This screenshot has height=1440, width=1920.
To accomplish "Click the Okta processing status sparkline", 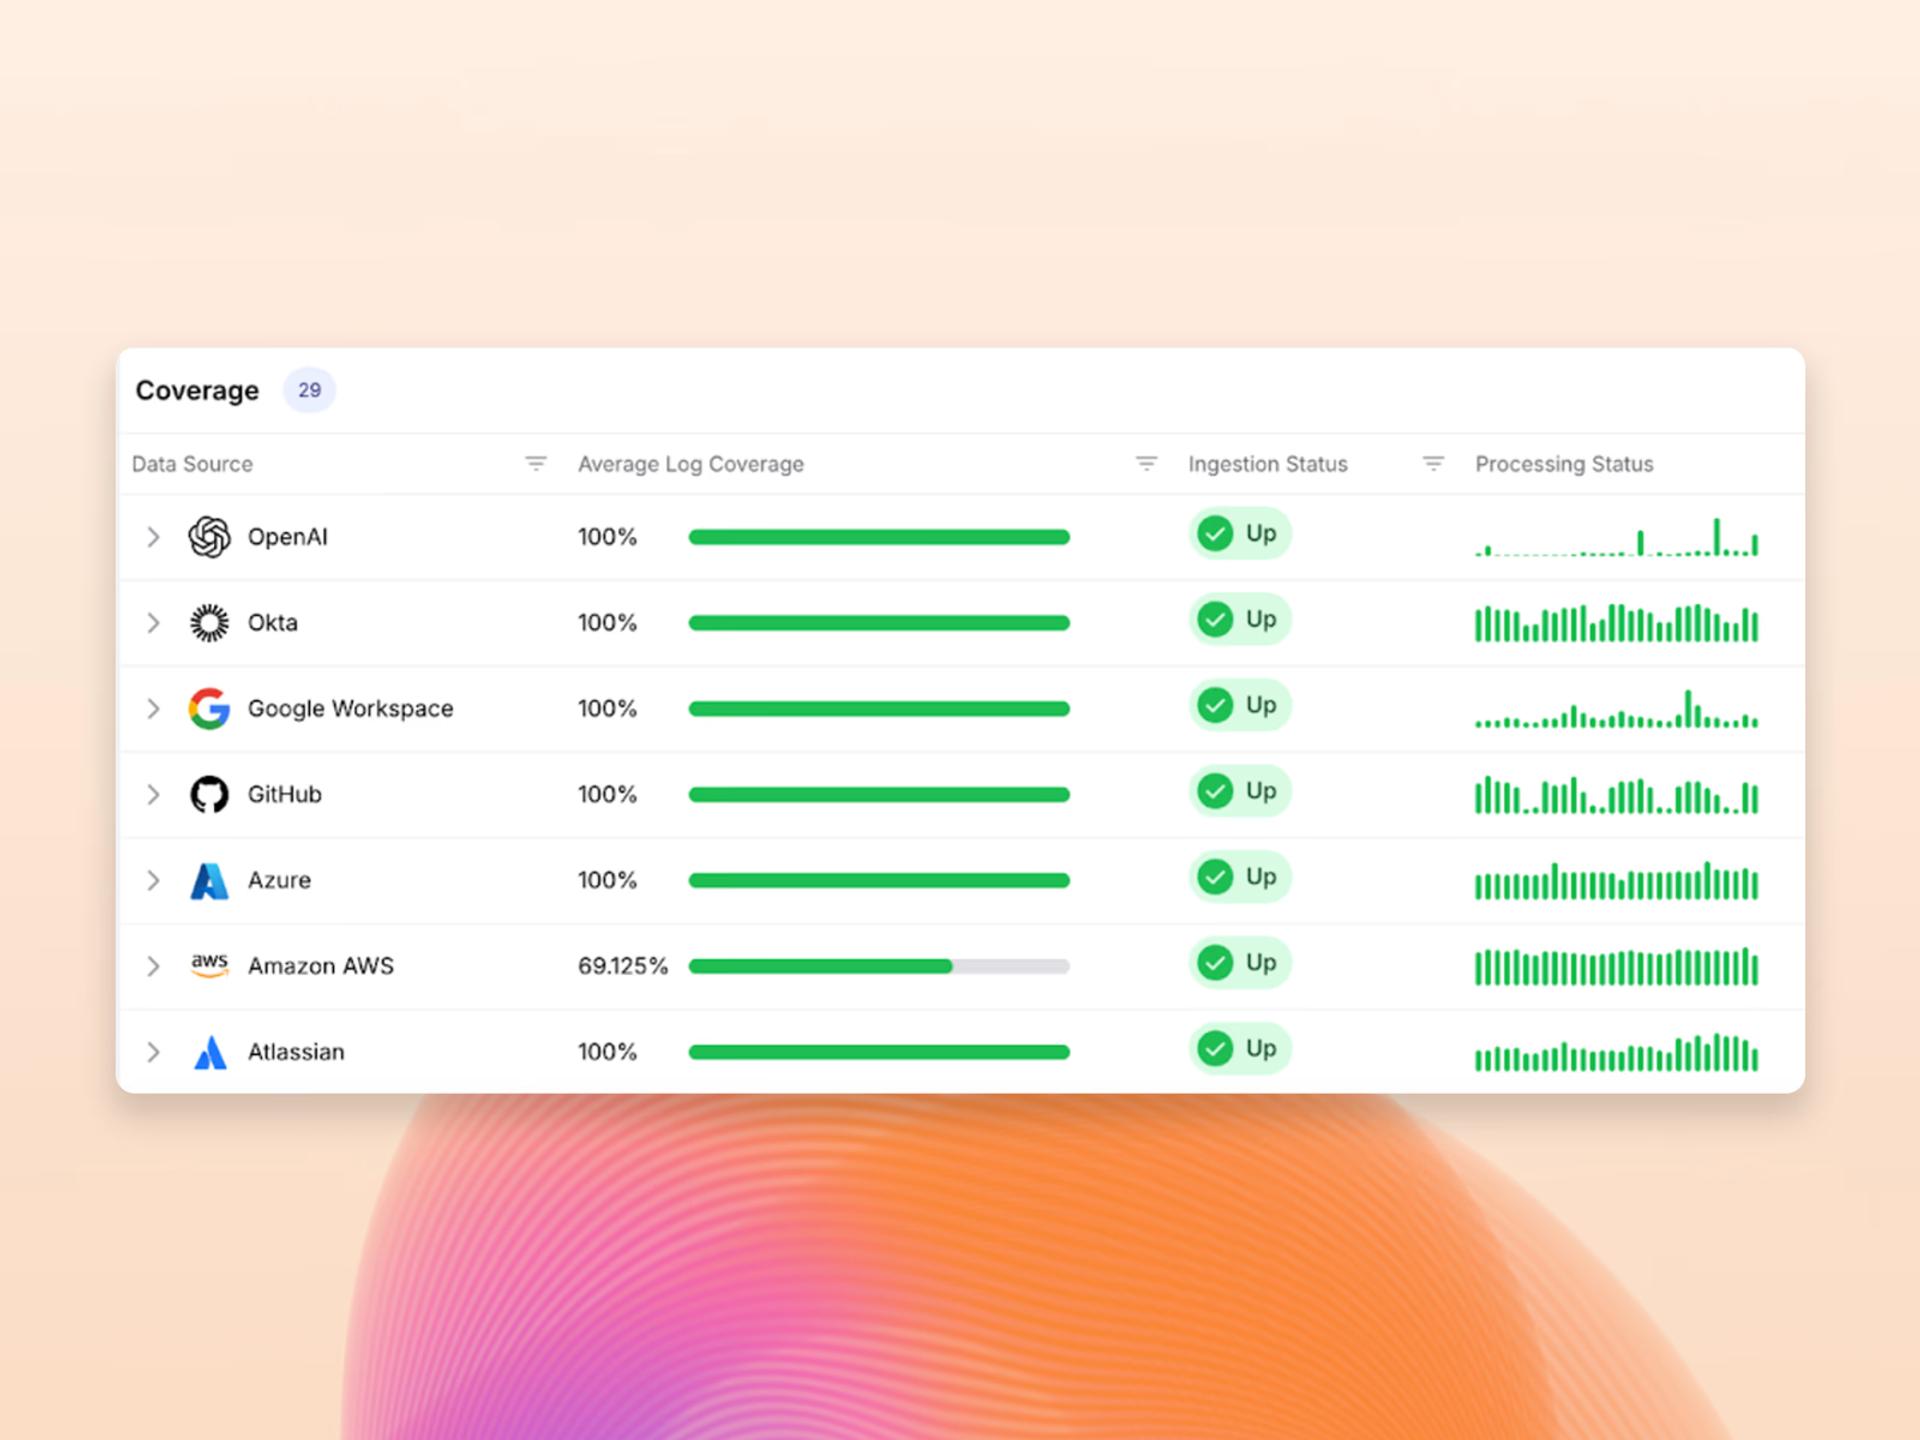I will [1616, 622].
